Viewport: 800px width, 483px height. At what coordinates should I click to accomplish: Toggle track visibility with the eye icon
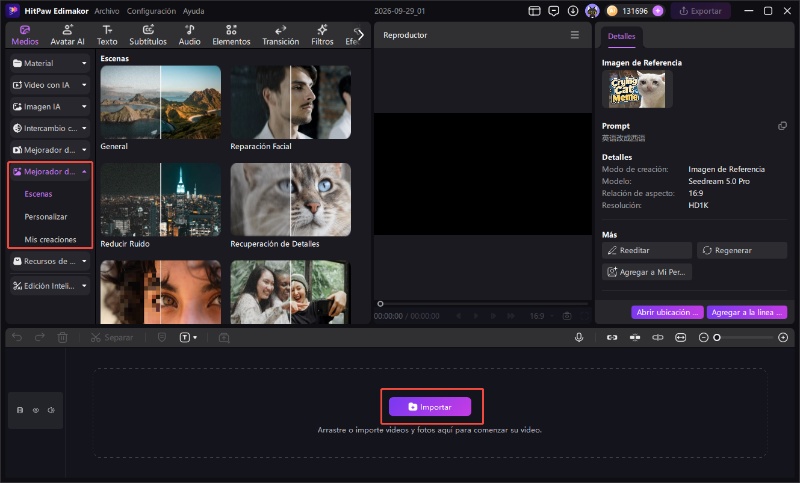(36, 410)
